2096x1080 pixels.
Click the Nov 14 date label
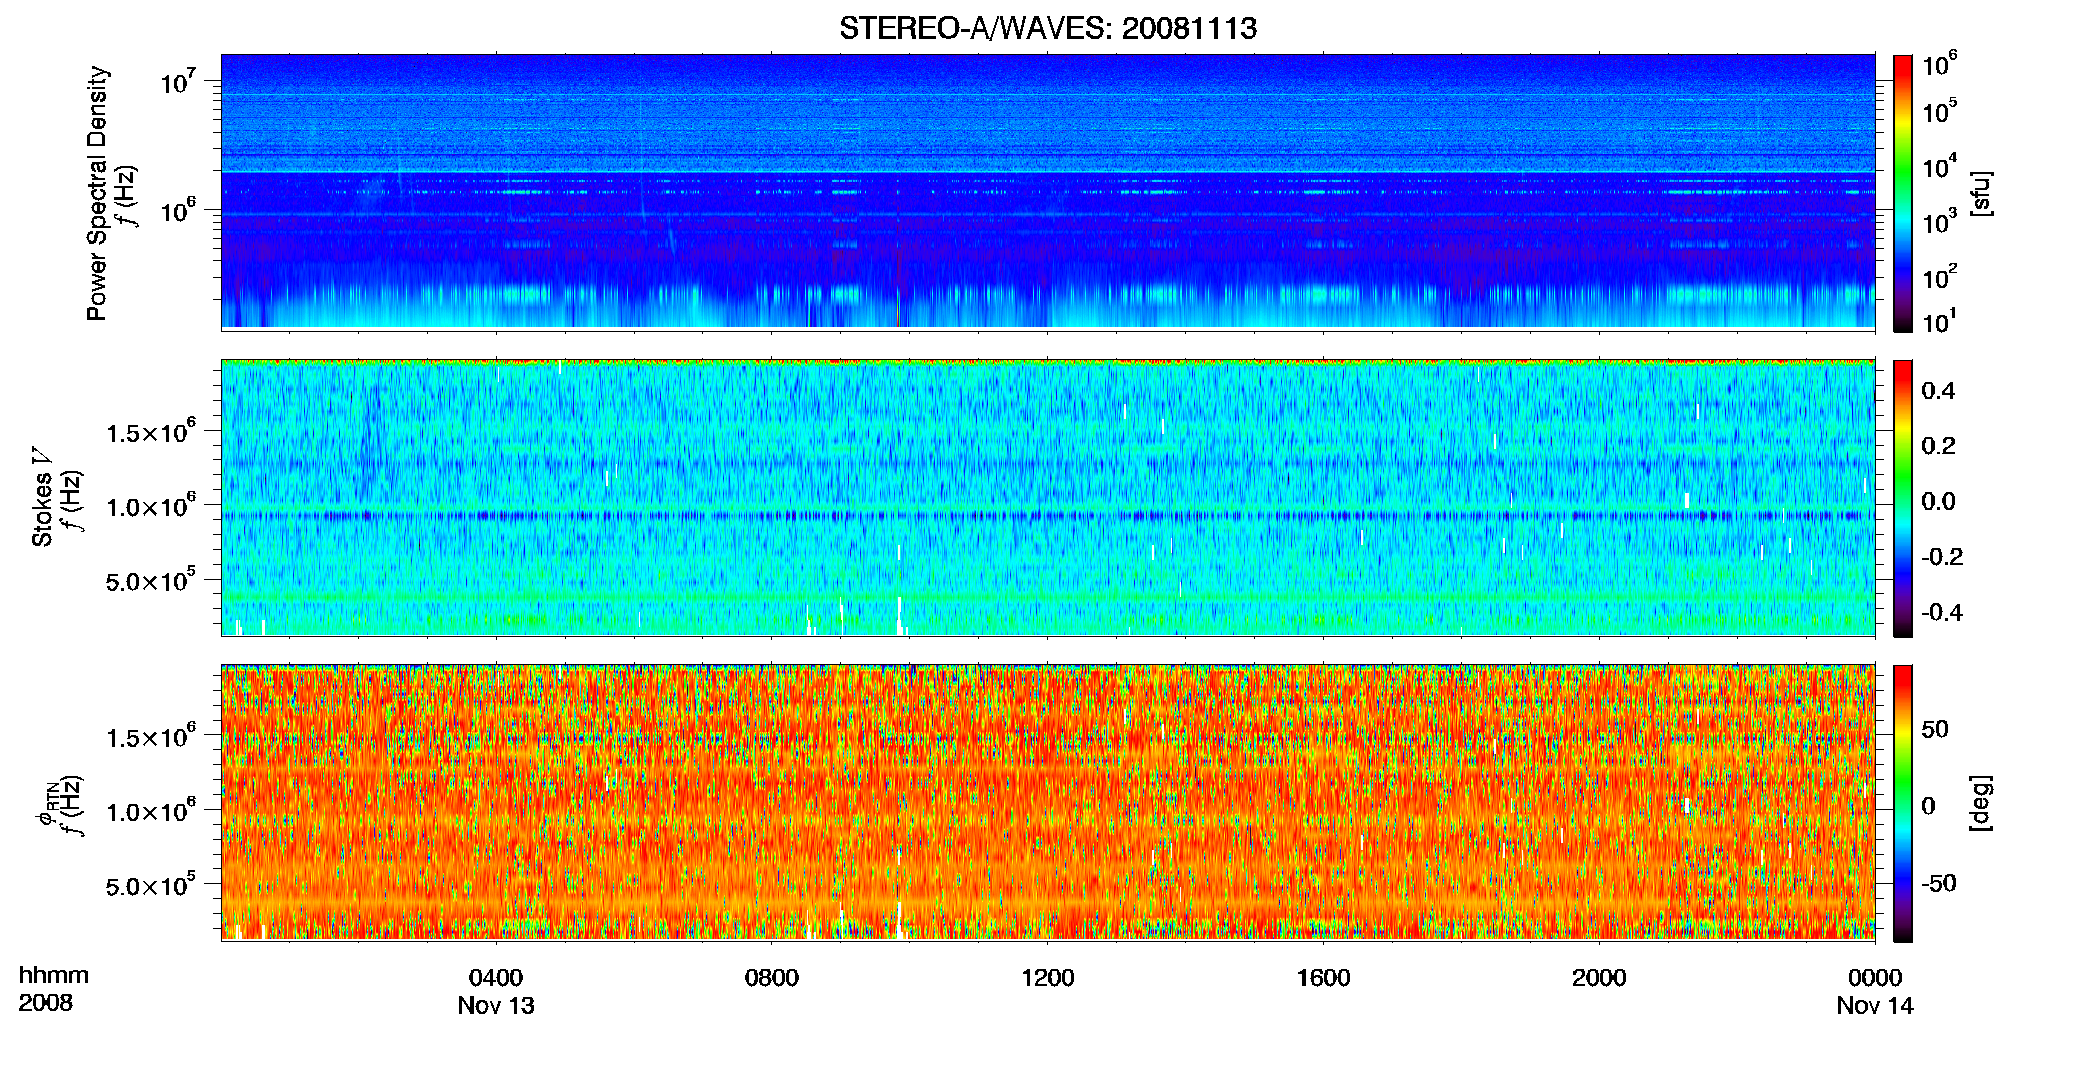tap(1875, 1005)
